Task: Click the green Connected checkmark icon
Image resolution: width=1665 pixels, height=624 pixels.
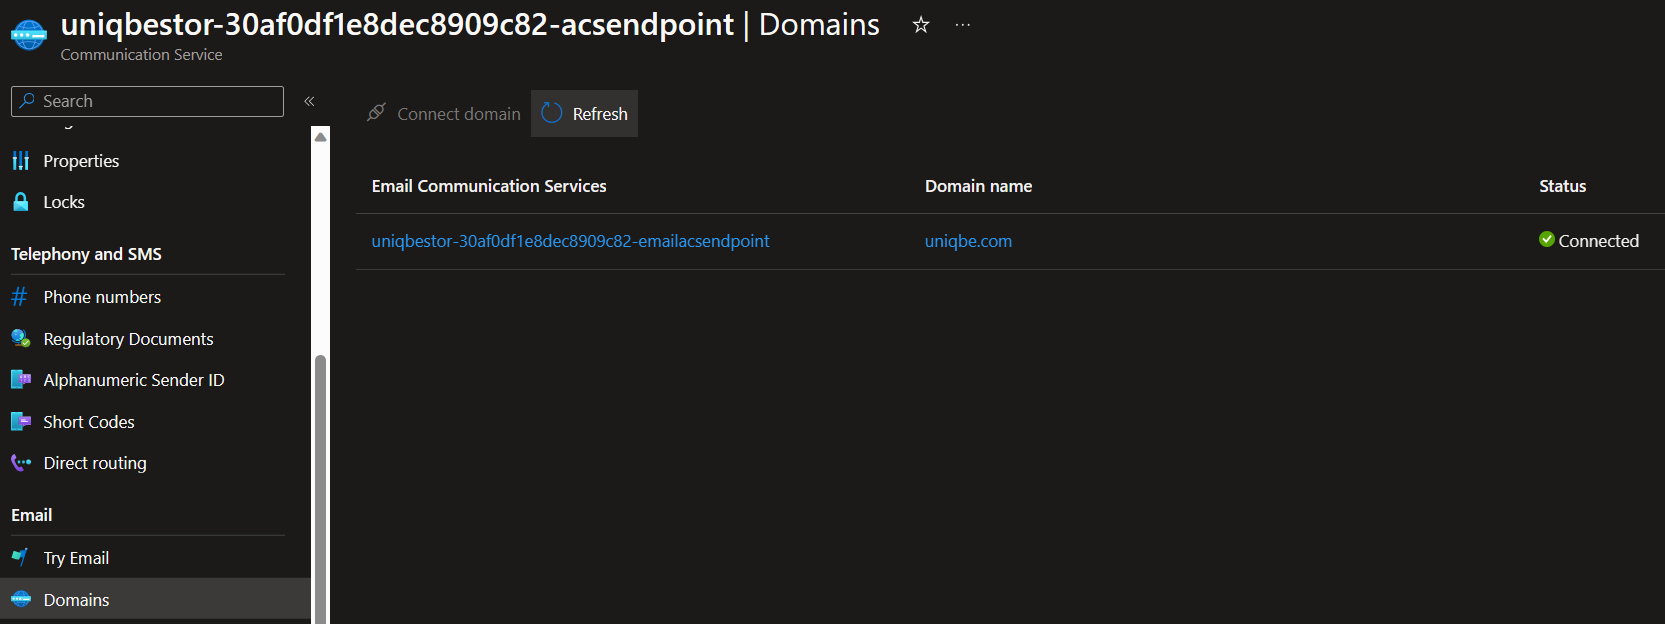Action: (x=1547, y=239)
